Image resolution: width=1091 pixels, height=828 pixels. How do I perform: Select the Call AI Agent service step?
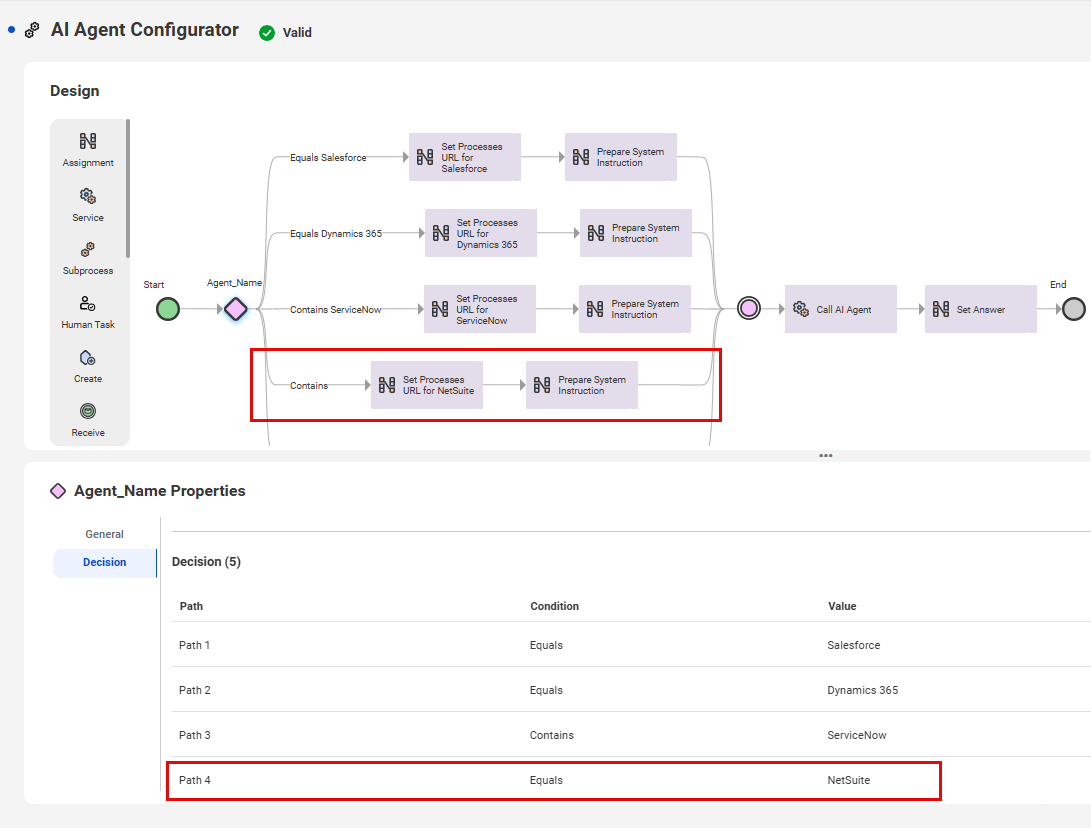click(841, 309)
